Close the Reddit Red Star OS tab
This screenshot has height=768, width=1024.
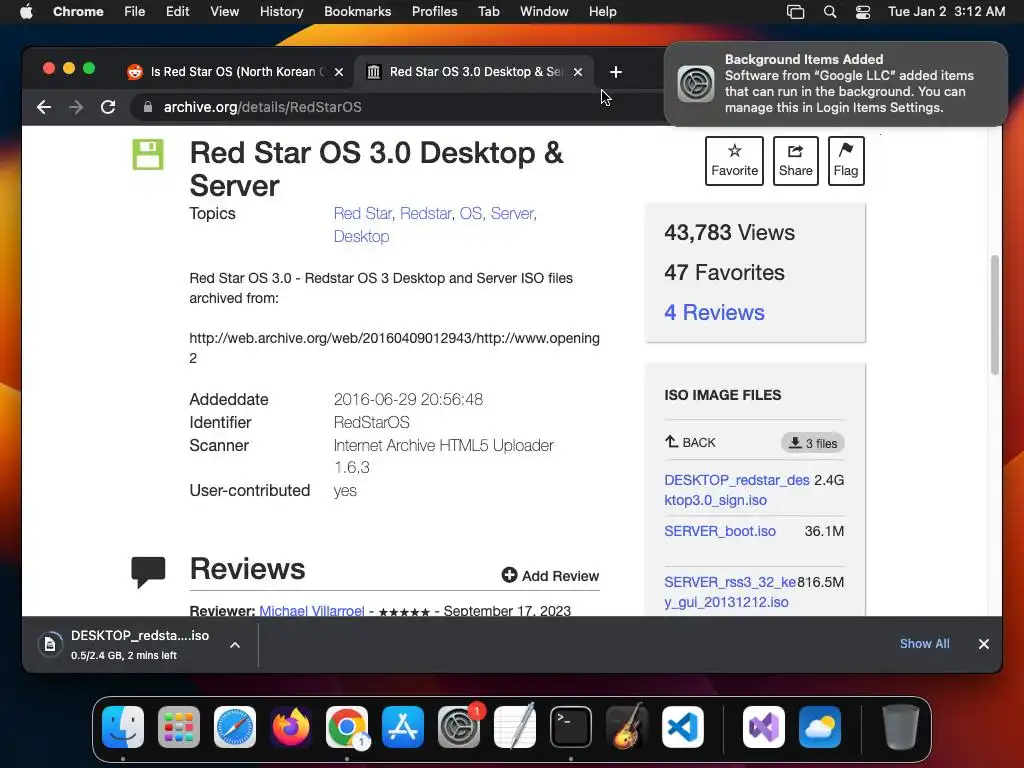click(339, 72)
